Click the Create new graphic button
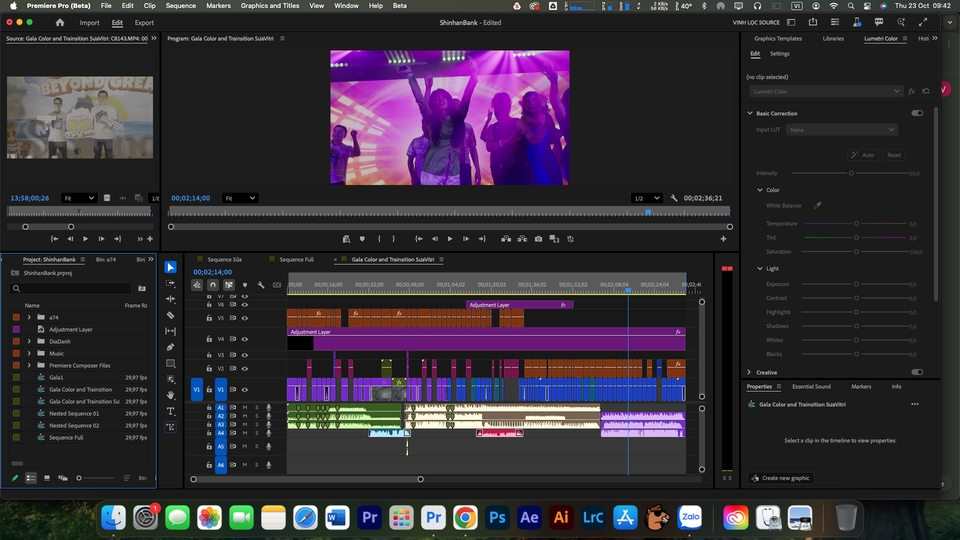960x540 pixels. pos(781,478)
